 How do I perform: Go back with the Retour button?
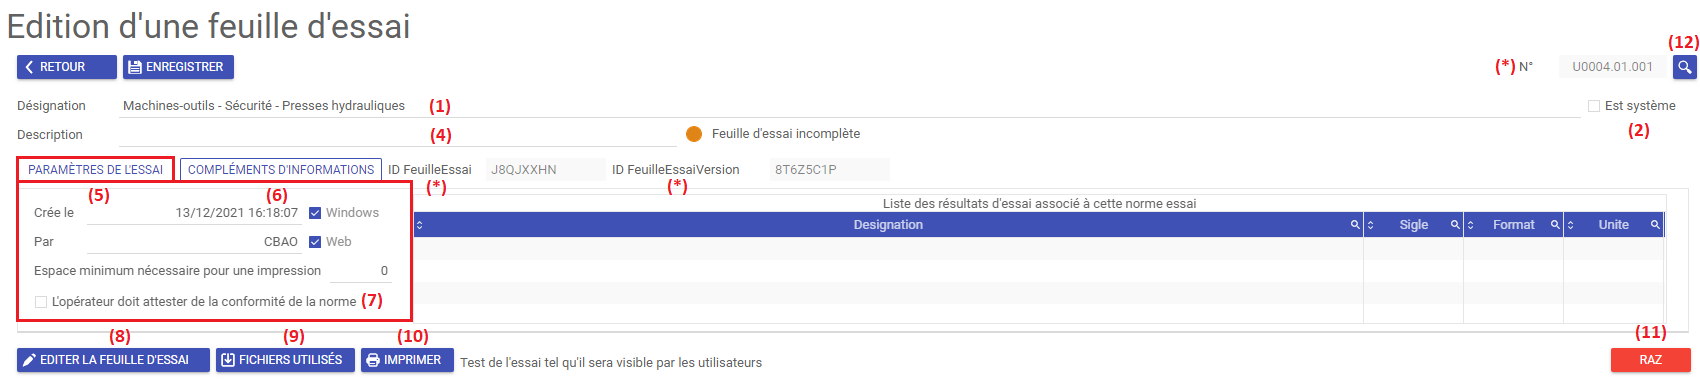[67, 67]
